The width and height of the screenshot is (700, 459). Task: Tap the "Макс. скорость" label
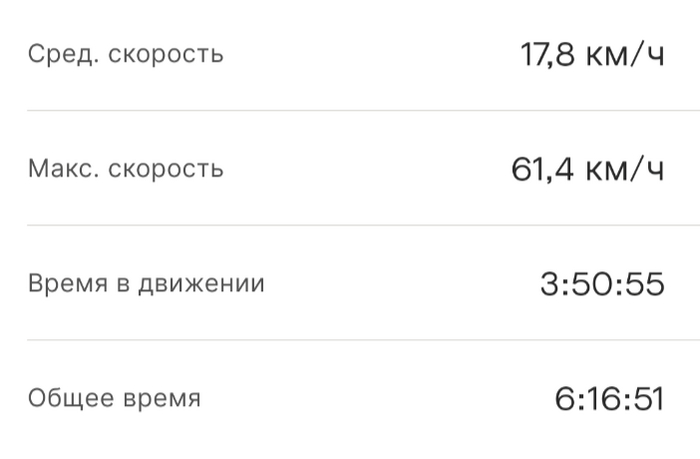(125, 168)
